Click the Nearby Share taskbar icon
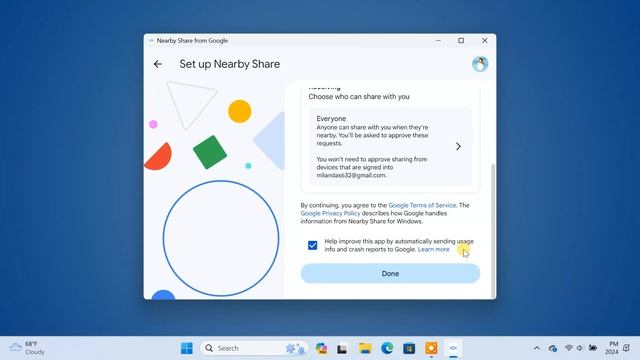 click(x=453, y=348)
